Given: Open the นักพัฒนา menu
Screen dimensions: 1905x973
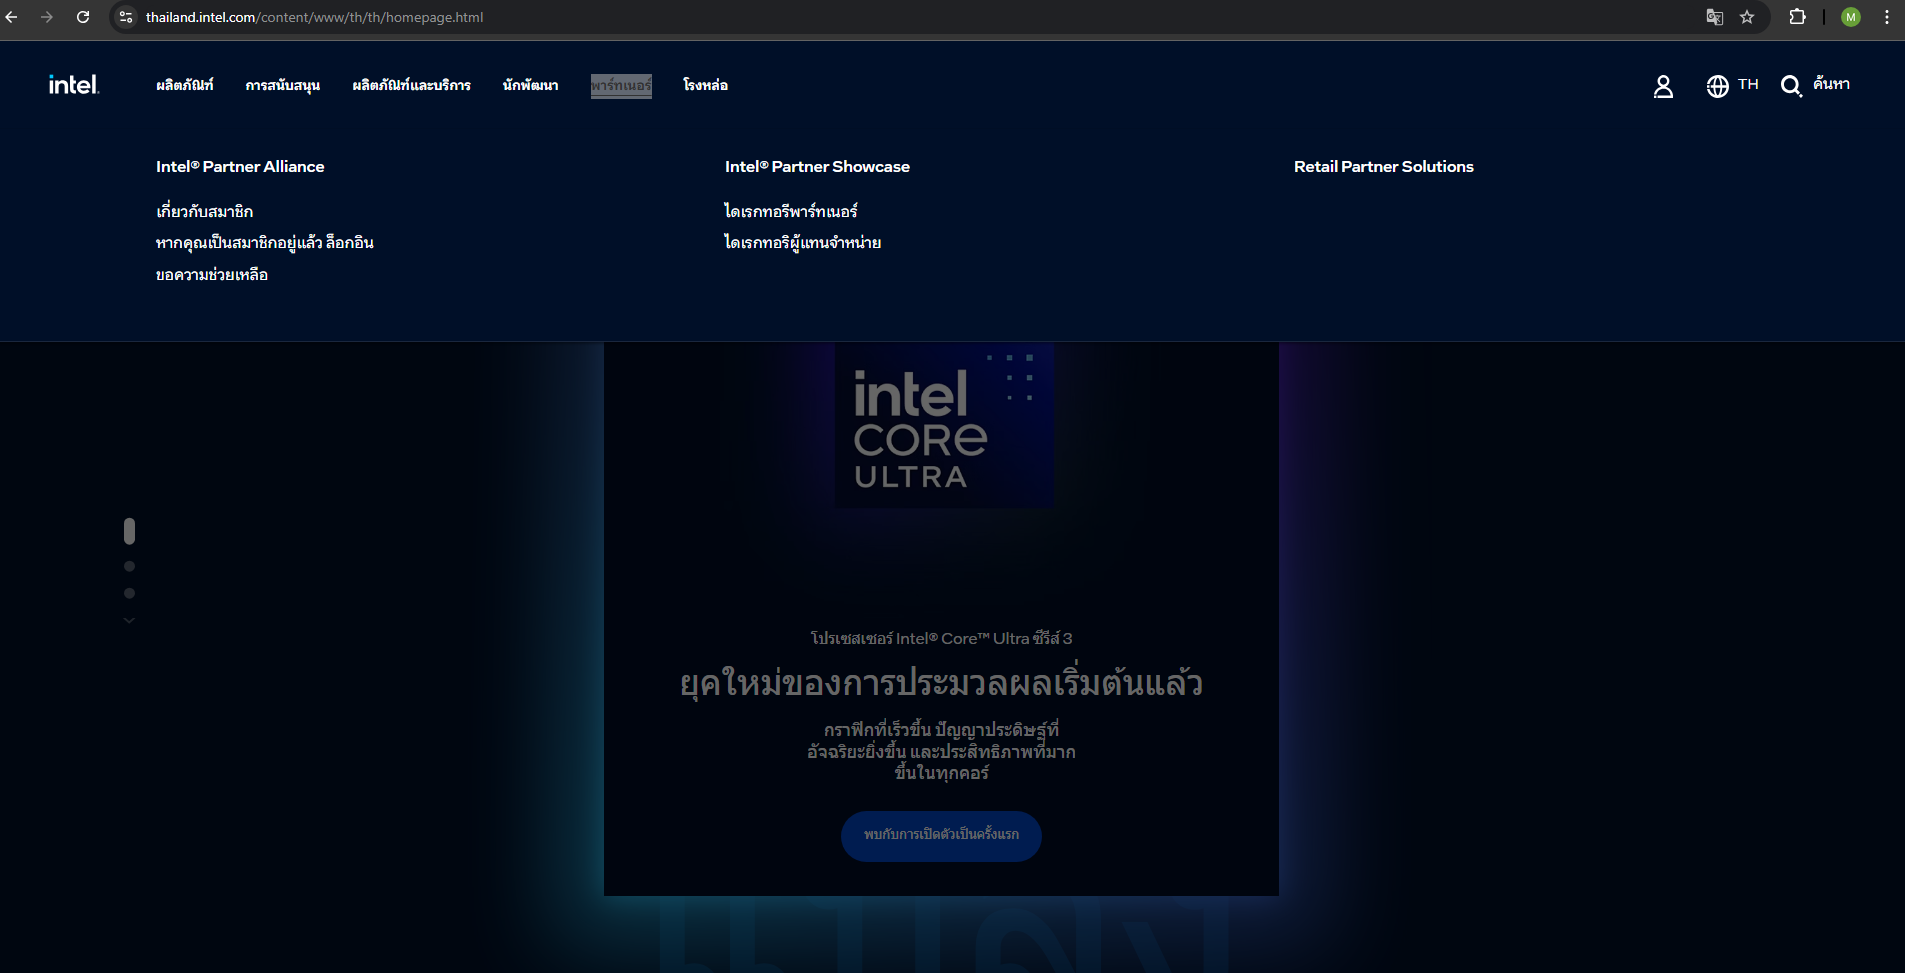Looking at the screenshot, I should 531,85.
